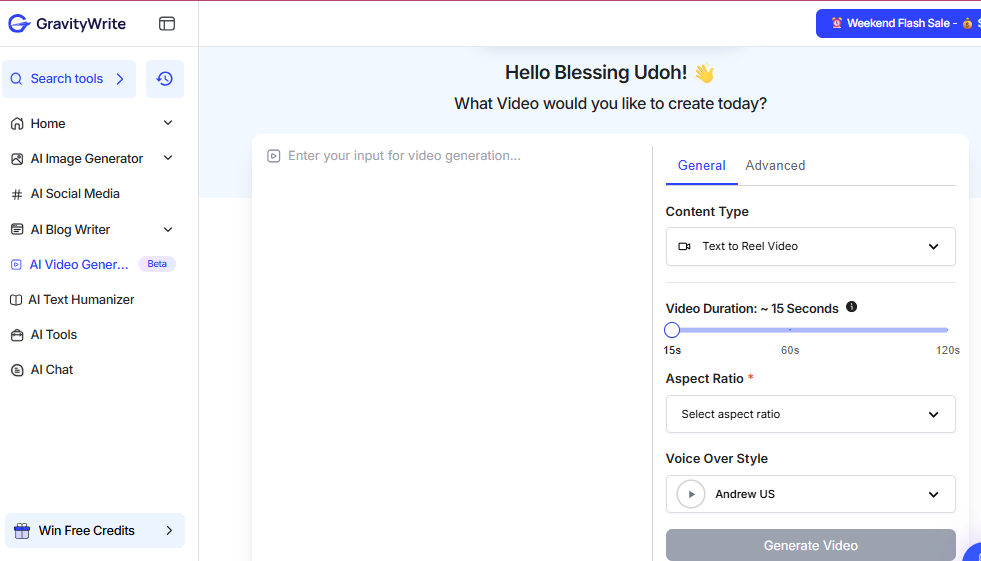Expand the Home menu chevron

pyautogui.click(x=168, y=123)
